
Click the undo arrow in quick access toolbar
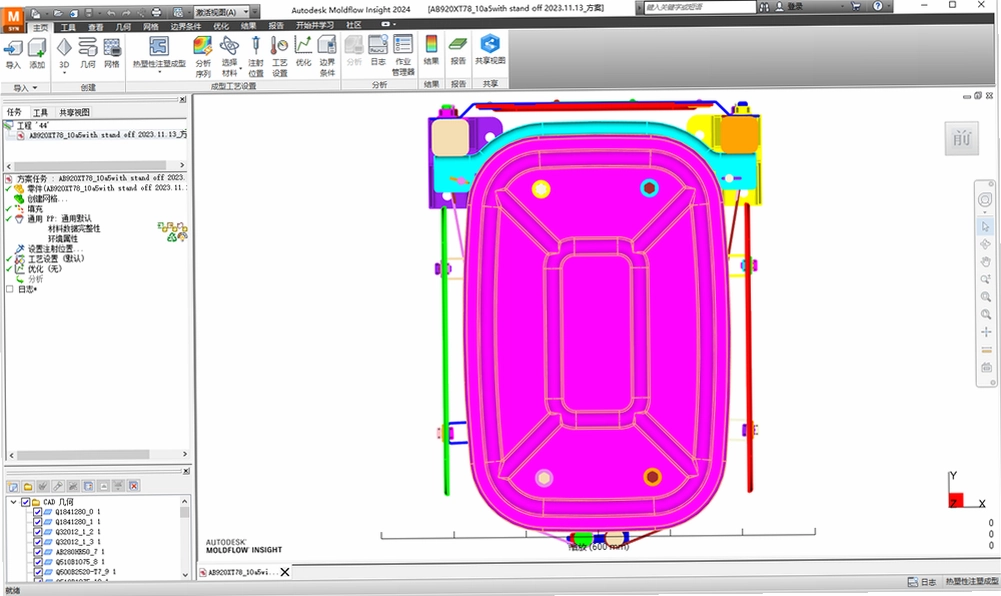[x=110, y=12]
